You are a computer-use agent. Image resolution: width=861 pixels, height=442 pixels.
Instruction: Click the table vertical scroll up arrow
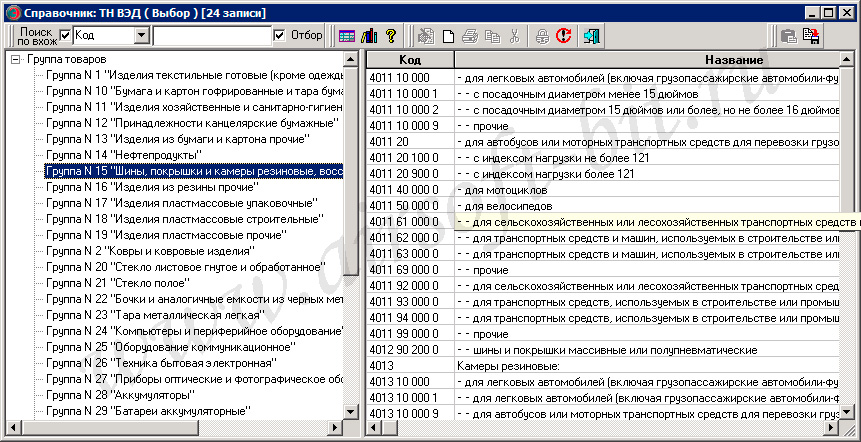[847, 59]
